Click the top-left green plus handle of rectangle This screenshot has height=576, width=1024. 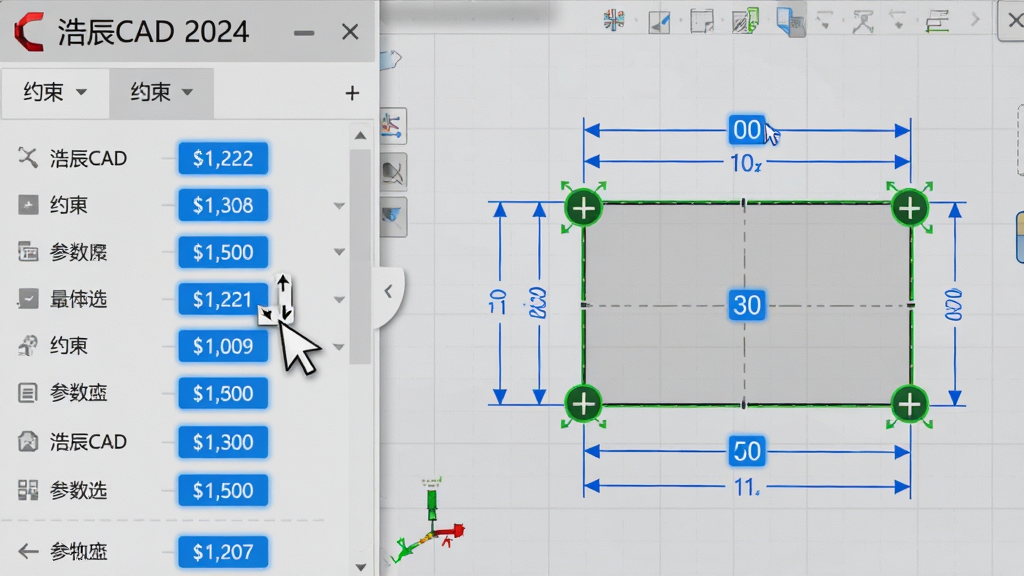pos(583,208)
